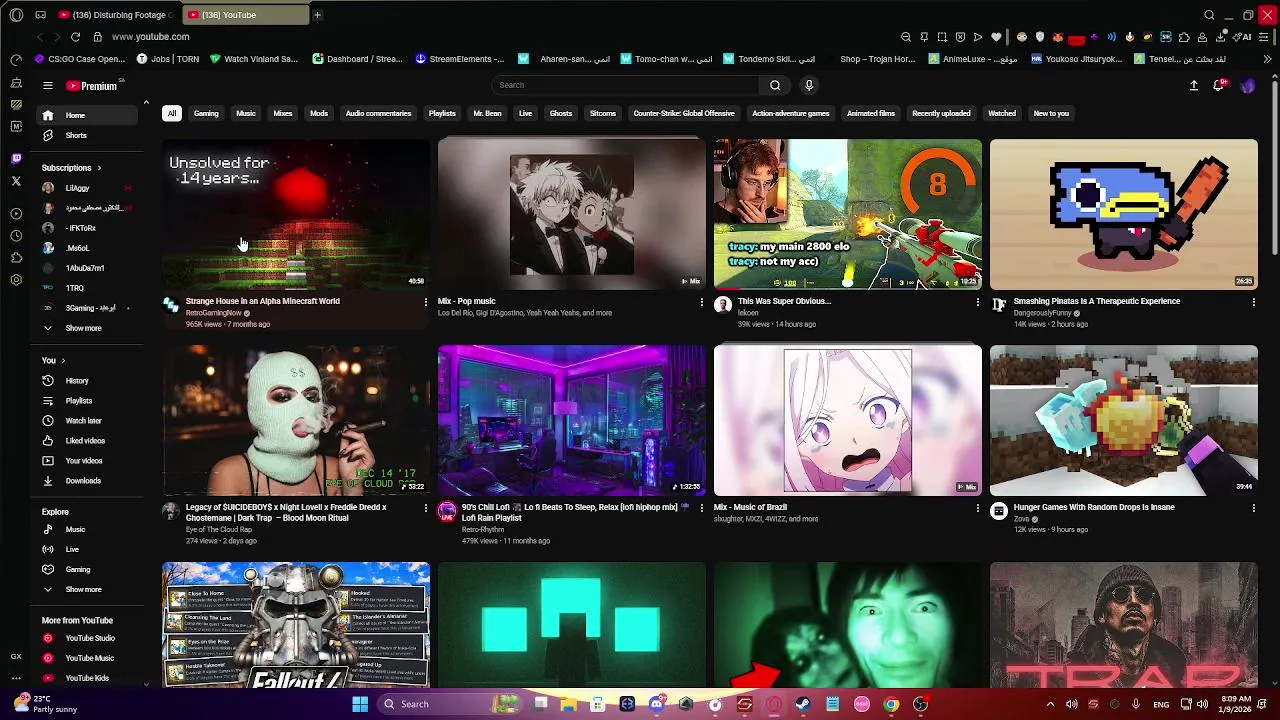The image size is (1280, 720).
Task: Select Counter-Strike: Global Offensive chip
Action: (x=684, y=113)
